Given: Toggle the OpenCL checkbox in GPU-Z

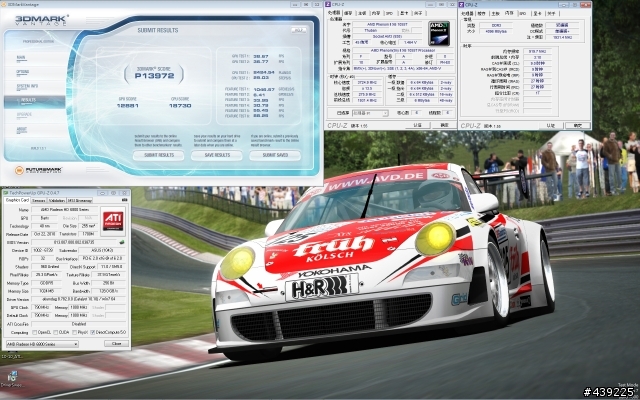Looking at the screenshot, I should 35,333.
